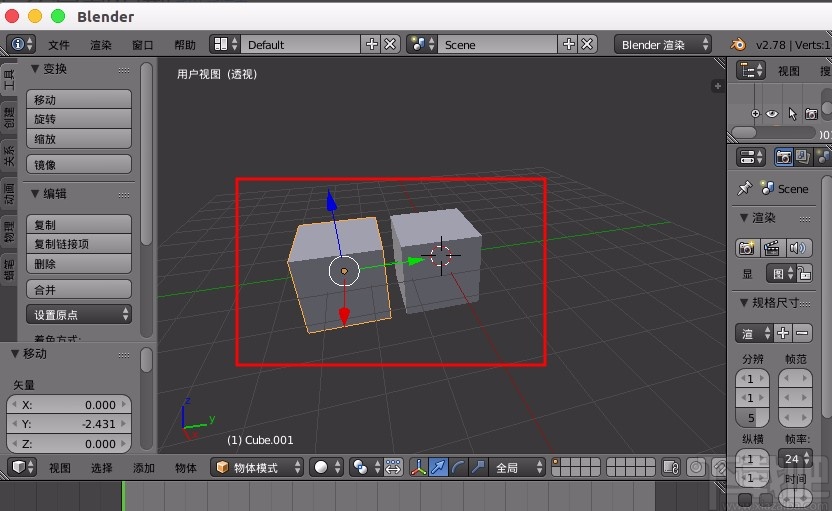Delete the current Scene with X
The image size is (832, 511).
(587, 45)
